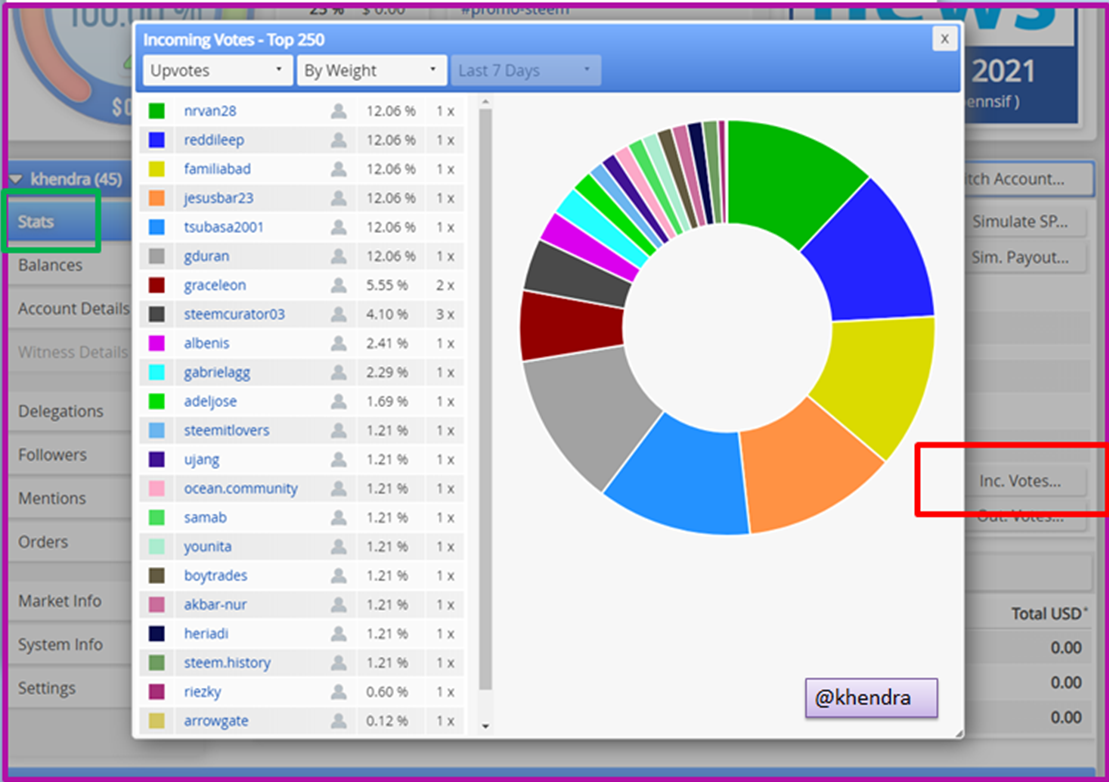Click the dialog resize grip corner
This screenshot has height=782, width=1109.
[x=958, y=733]
